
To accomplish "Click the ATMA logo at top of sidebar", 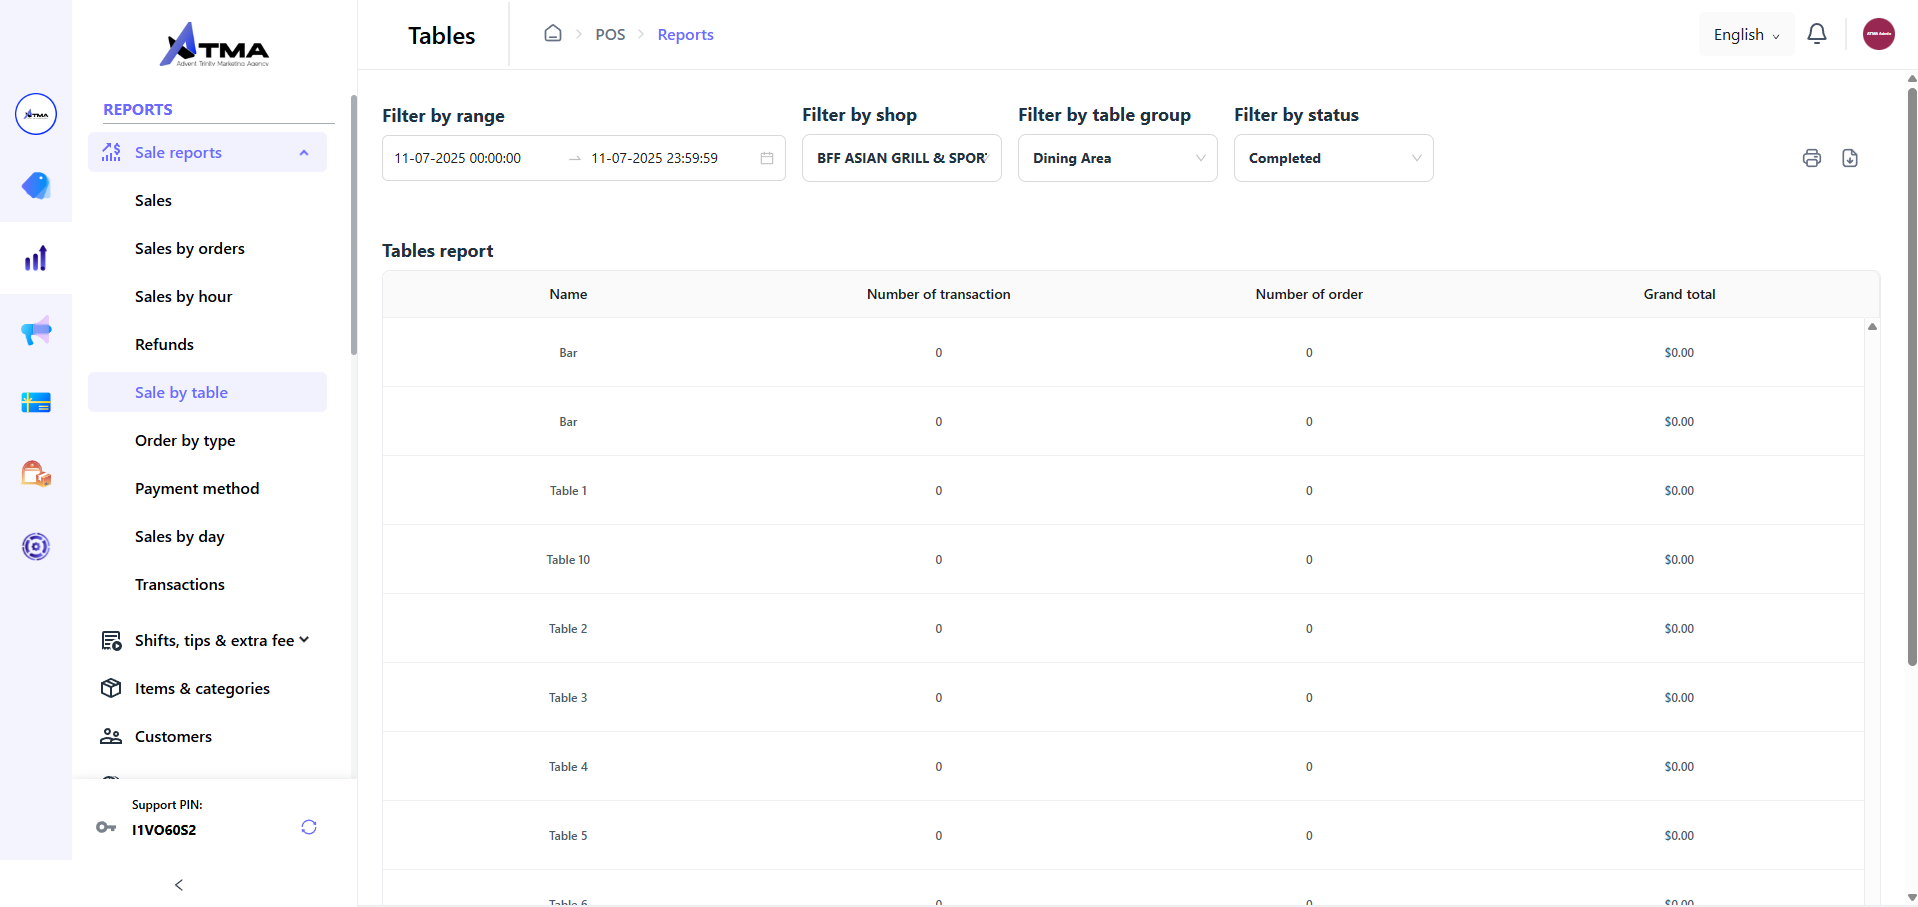I will click(214, 44).
